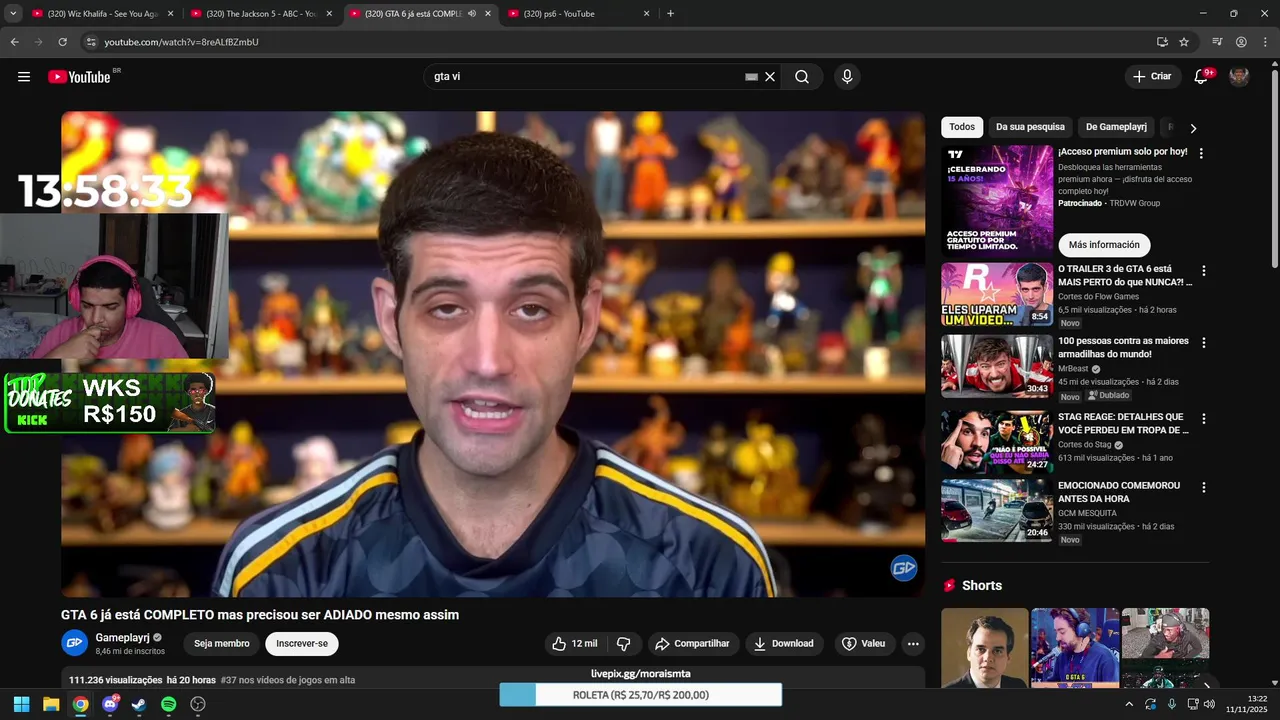The image size is (1280, 720).
Task: Open Discord from the taskbar
Action: point(110,704)
